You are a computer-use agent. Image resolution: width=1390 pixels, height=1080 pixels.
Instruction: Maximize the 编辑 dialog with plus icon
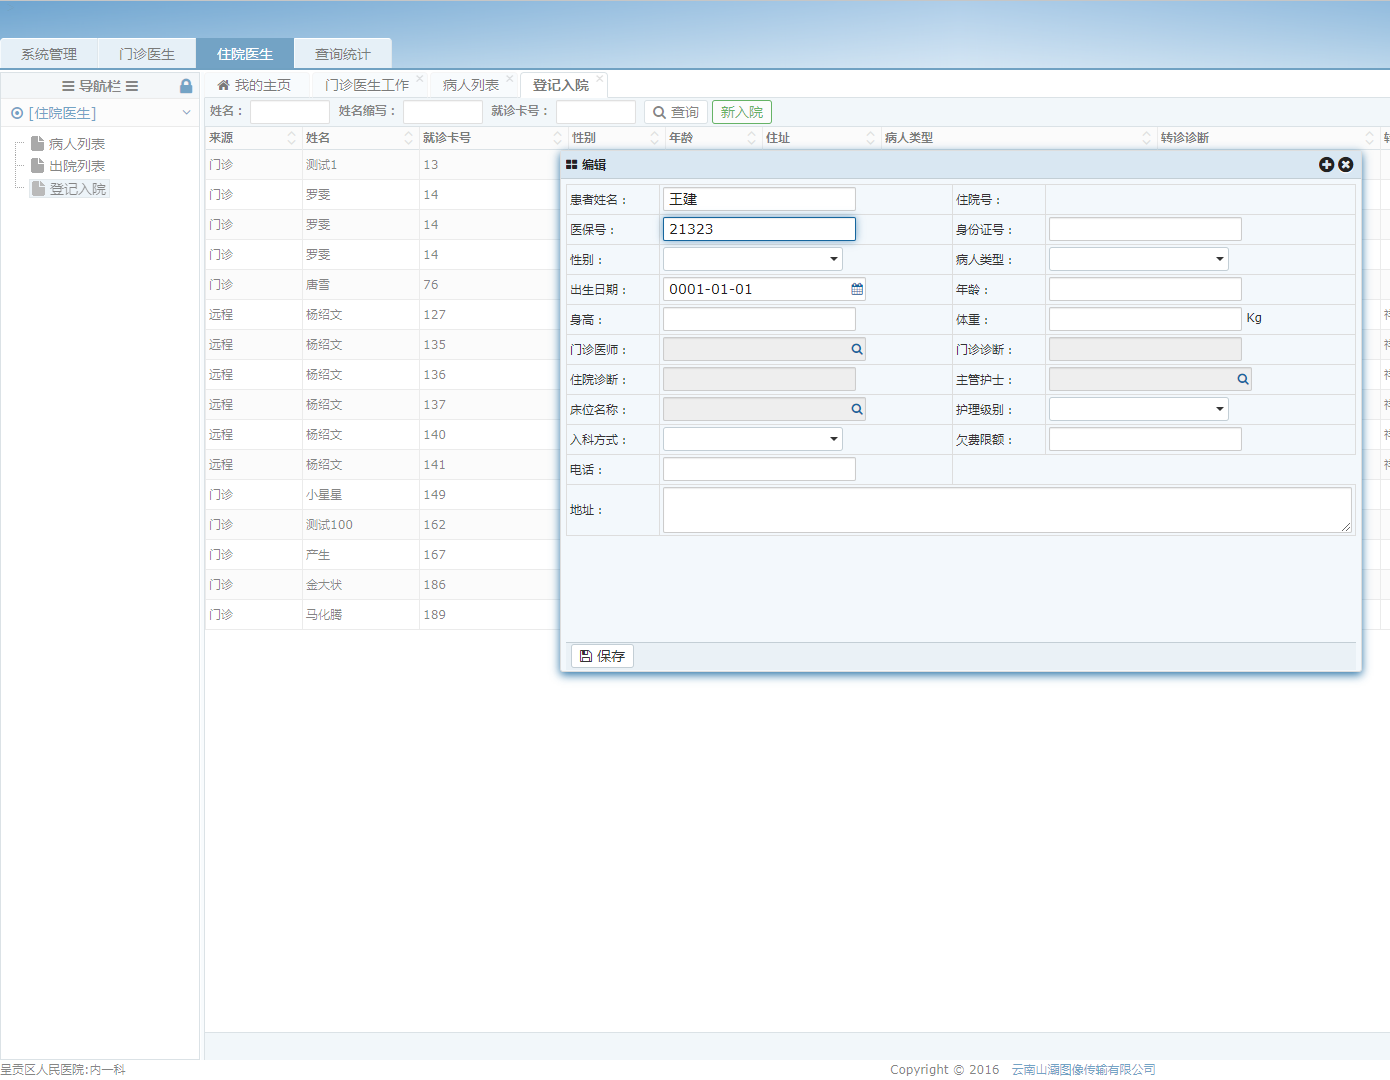pyautogui.click(x=1326, y=165)
